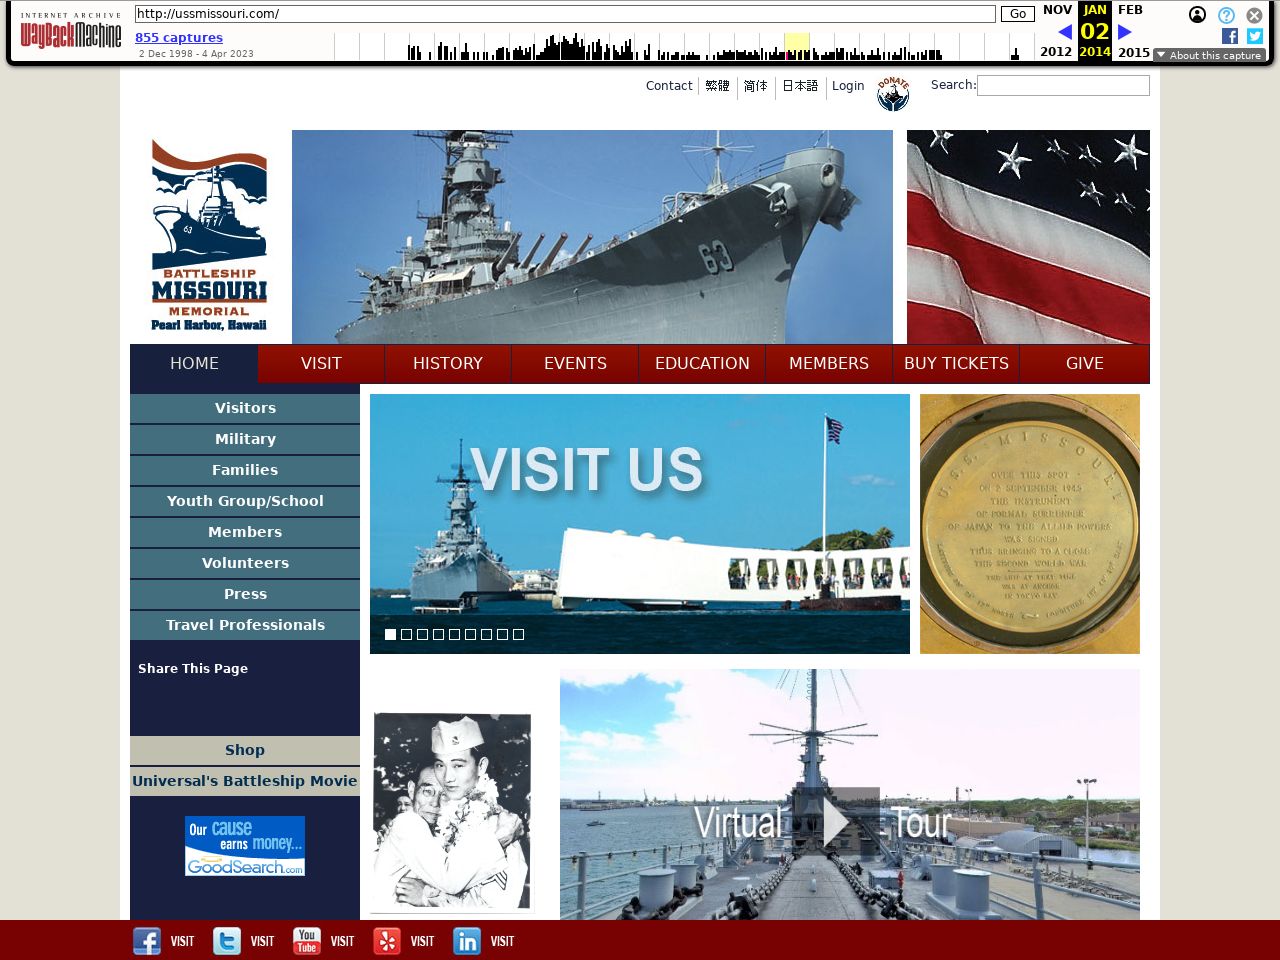Select the first slideshow indicator square

pos(390,634)
